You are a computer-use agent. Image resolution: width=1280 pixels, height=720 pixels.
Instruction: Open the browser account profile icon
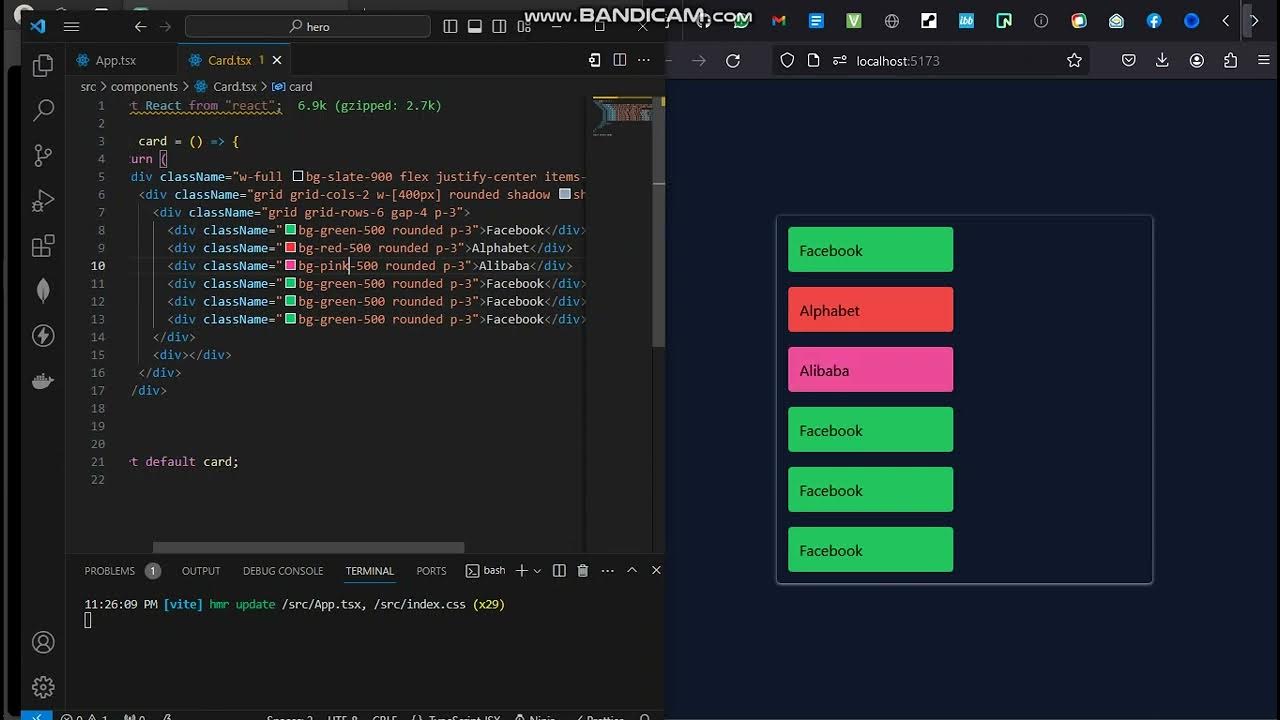tap(1196, 61)
